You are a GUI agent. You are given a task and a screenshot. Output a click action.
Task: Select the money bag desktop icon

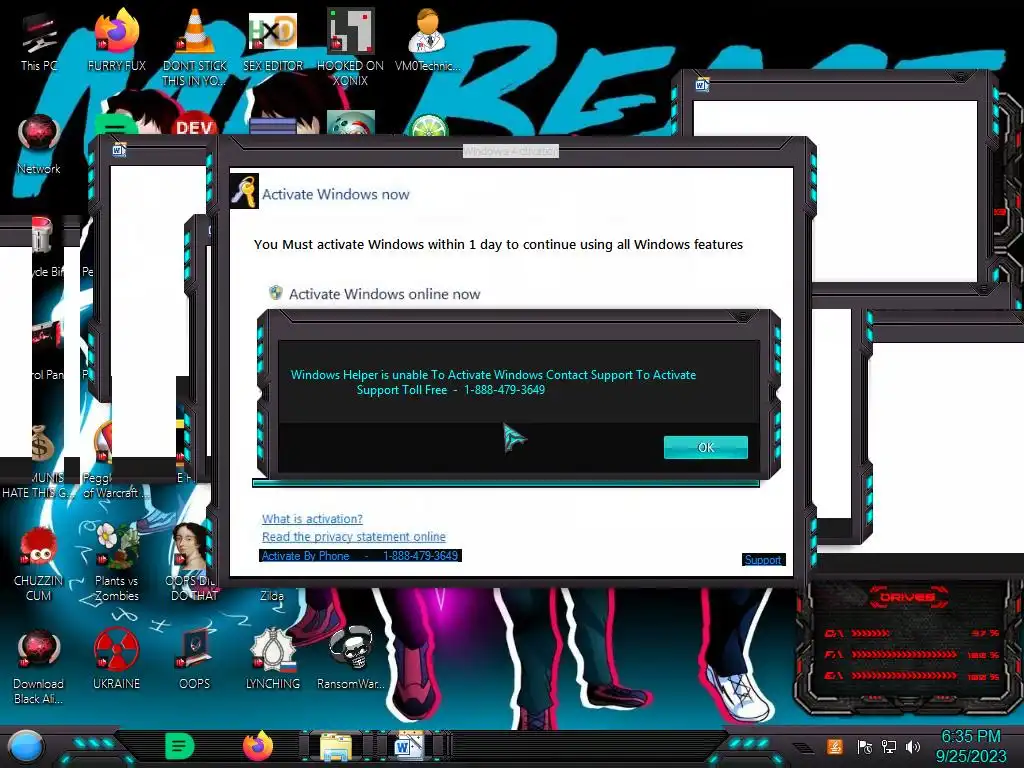pos(41,442)
